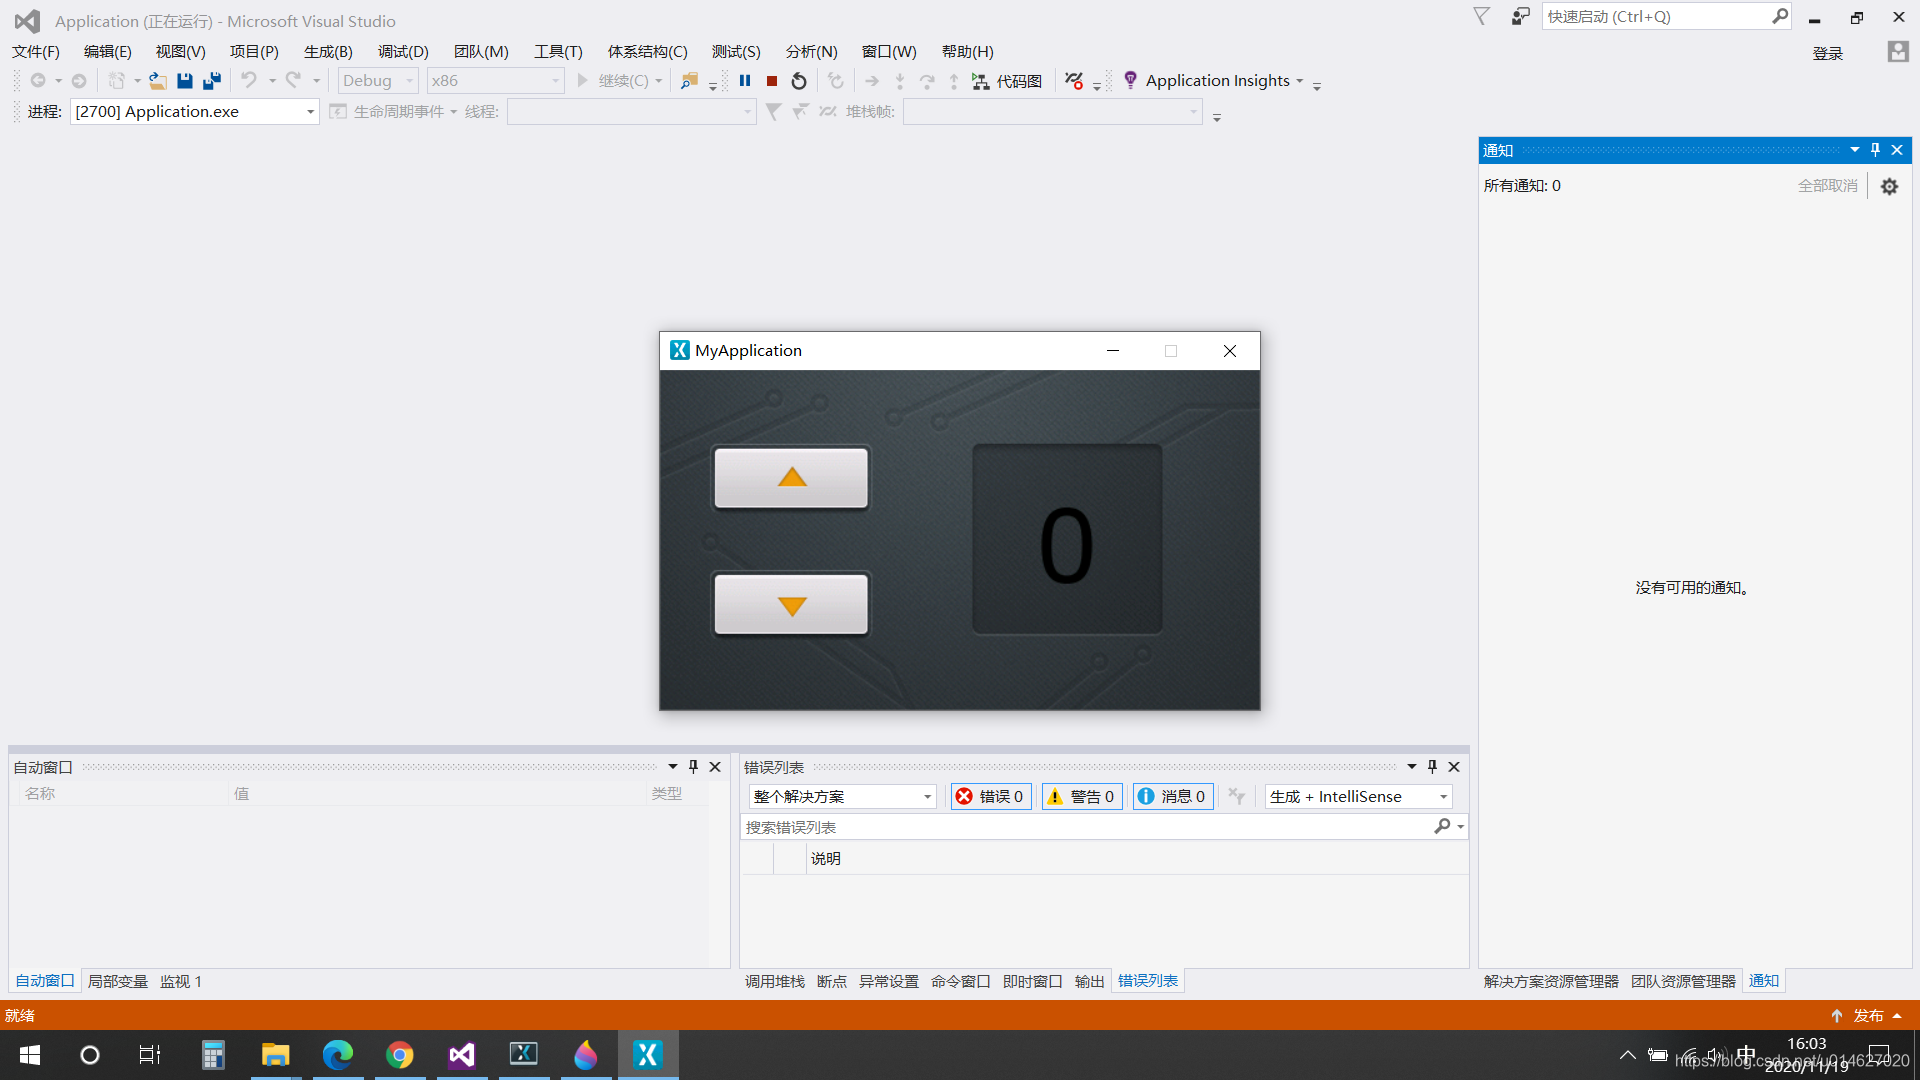Click the red stop debugging icon
1920x1080 pixels.
click(772, 81)
